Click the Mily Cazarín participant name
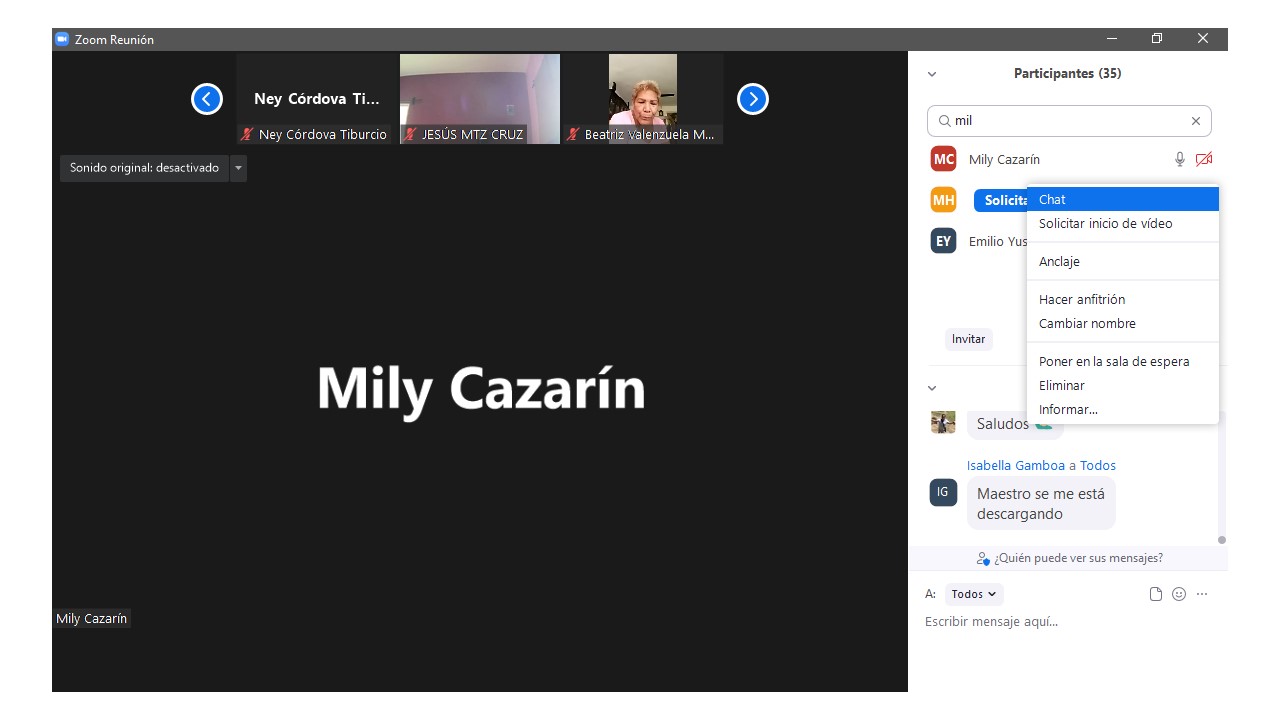 (x=1004, y=159)
